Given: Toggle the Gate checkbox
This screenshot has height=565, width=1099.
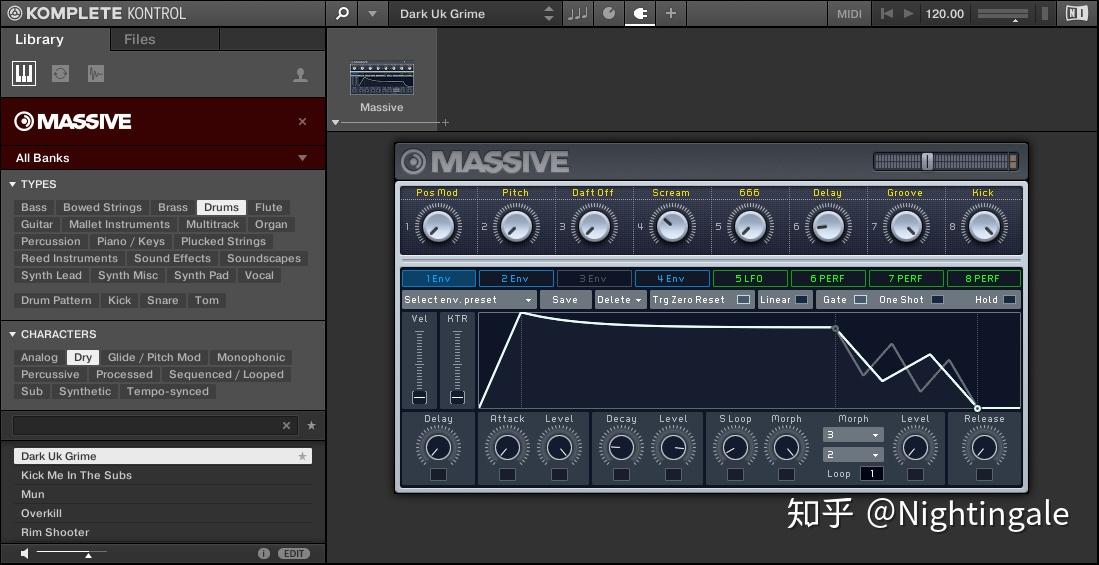Looking at the screenshot, I should point(860,299).
